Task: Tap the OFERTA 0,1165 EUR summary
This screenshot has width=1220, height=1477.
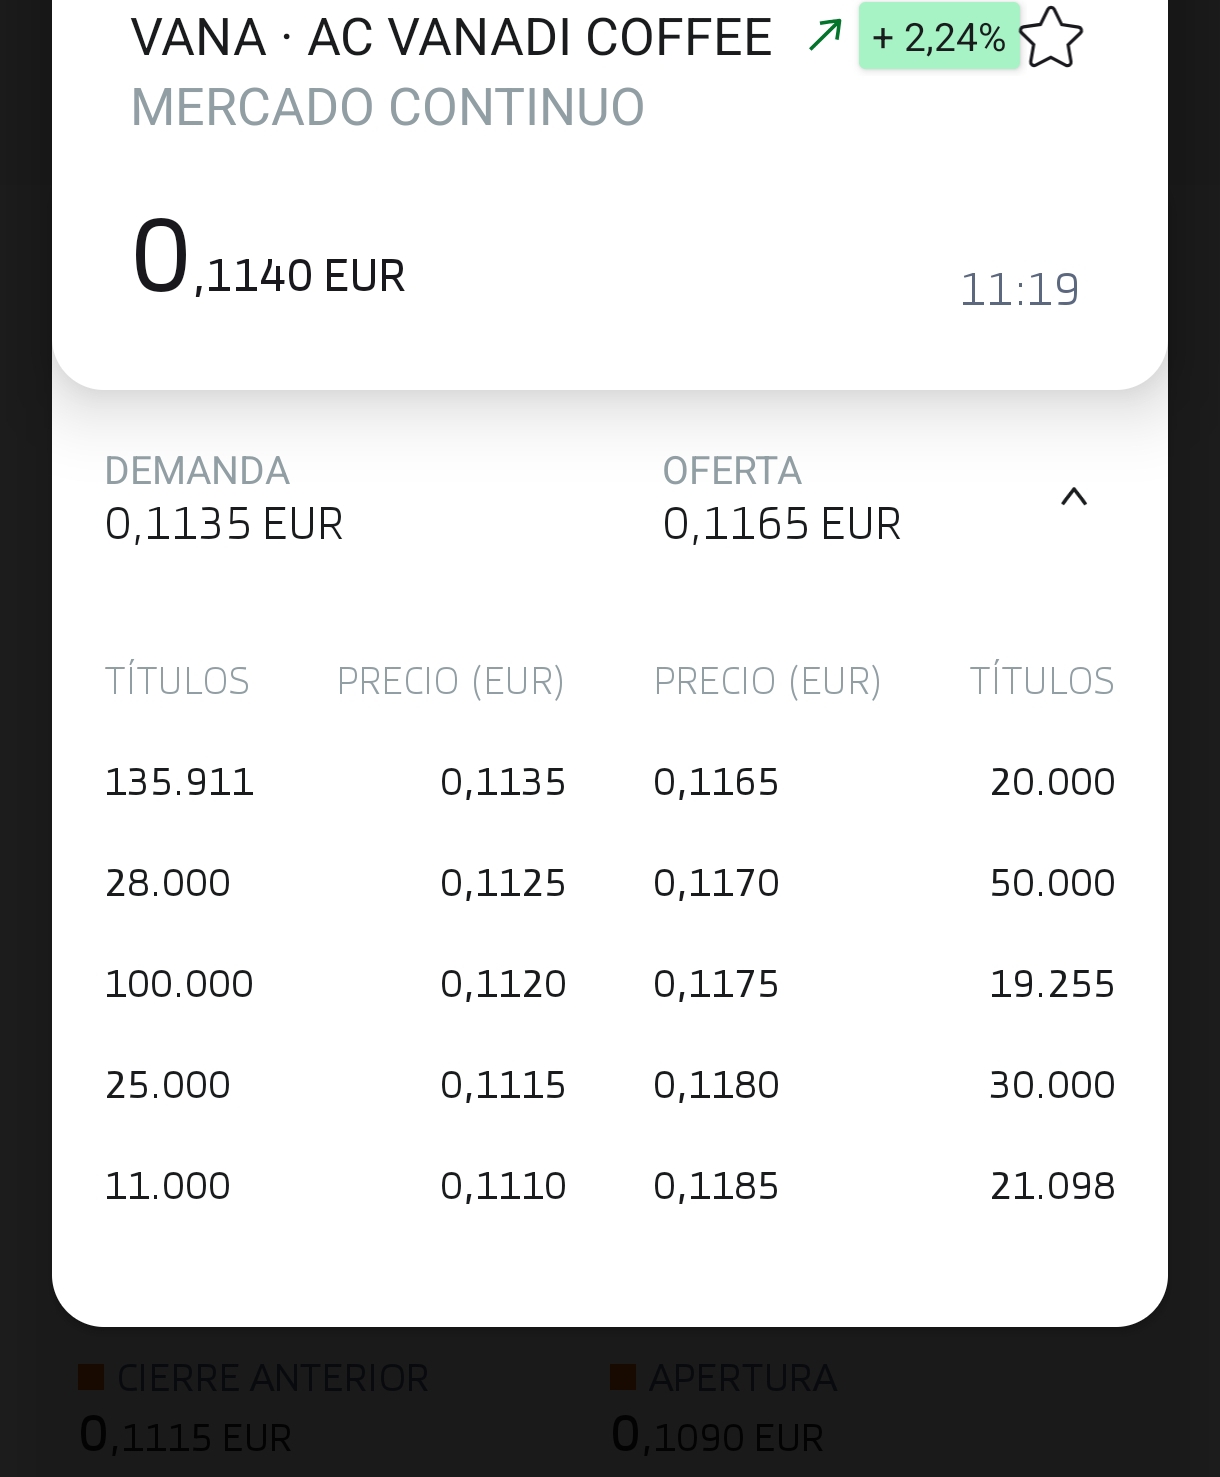Action: coord(781,498)
